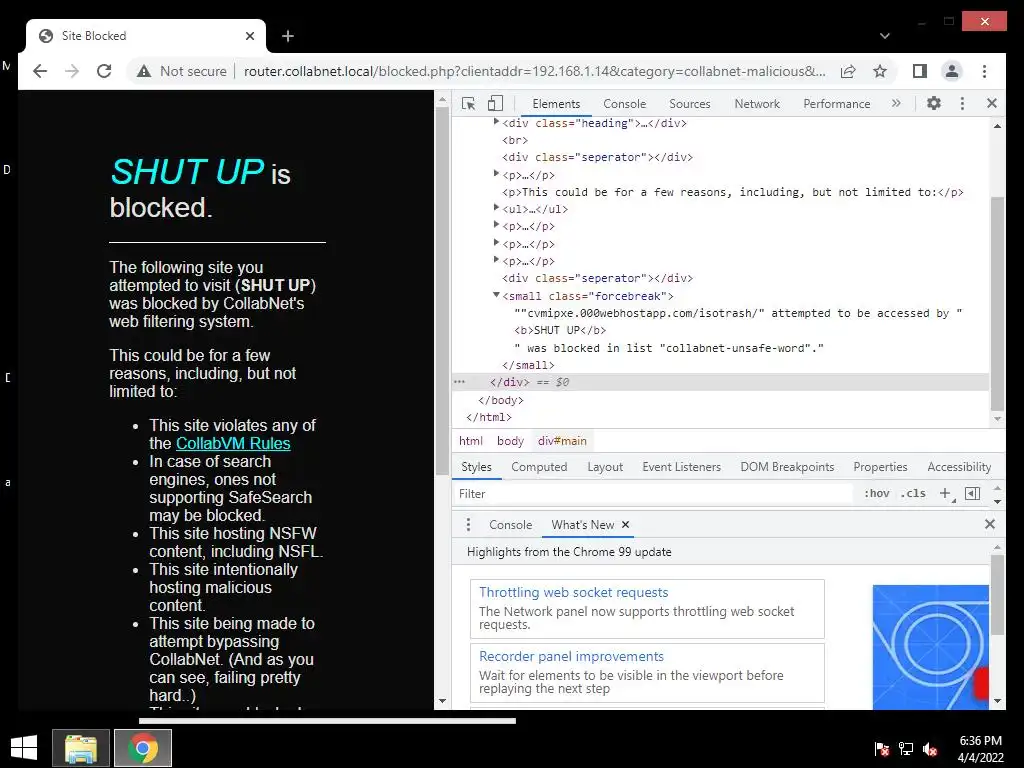Switch to the Network tab
1024x768 pixels.
coord(757,104)
